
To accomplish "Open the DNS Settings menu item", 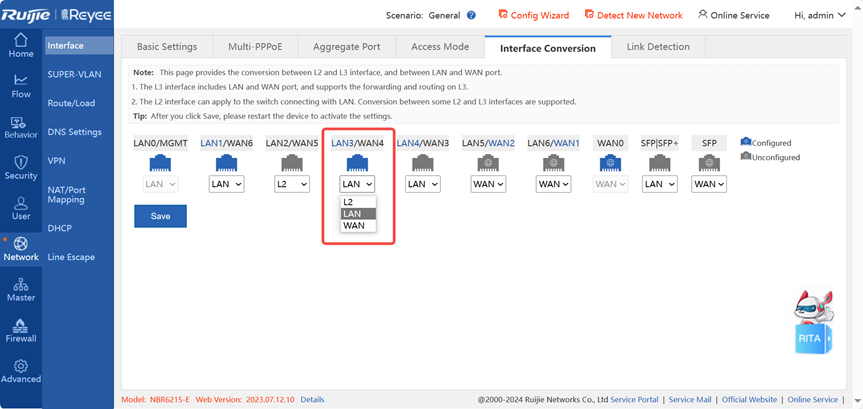I will pyautogui.click(x=74, y=132).
